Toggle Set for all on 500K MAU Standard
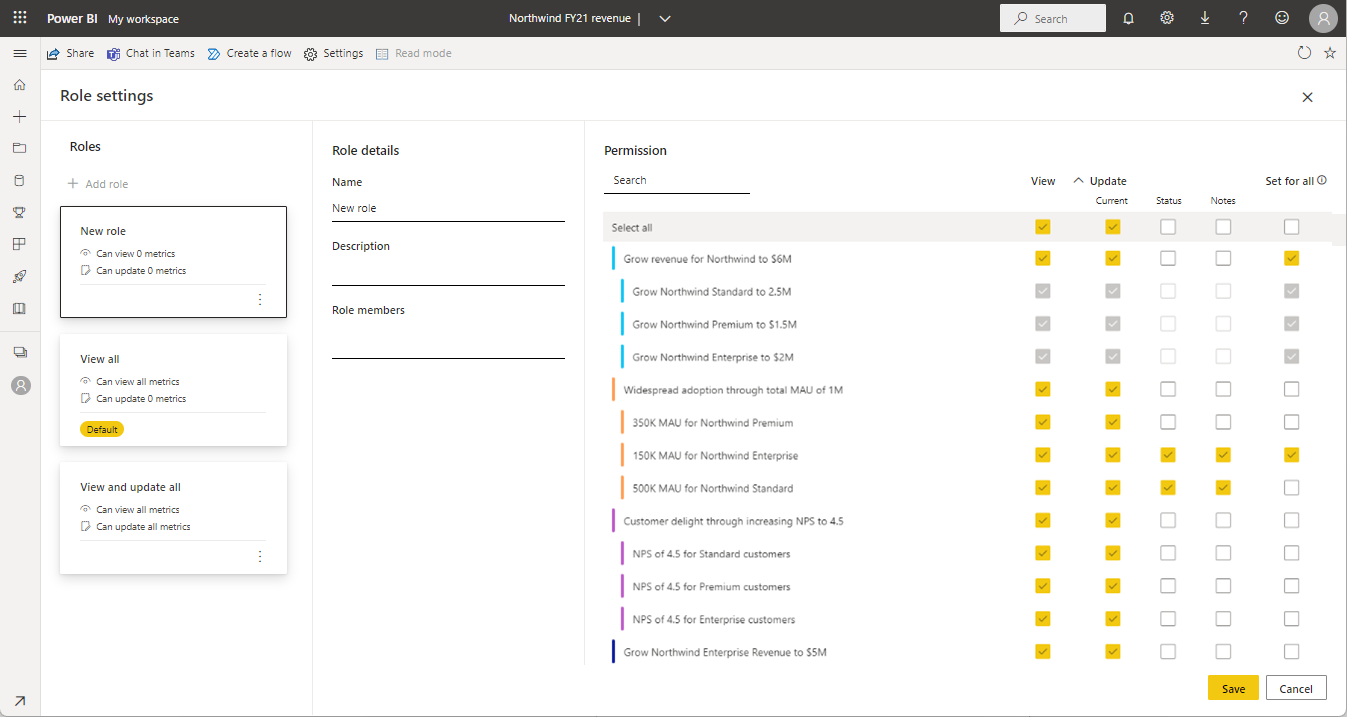The width and height of the screenshot is (1348, 717). pyautogui.click(x=1292, y=488)
